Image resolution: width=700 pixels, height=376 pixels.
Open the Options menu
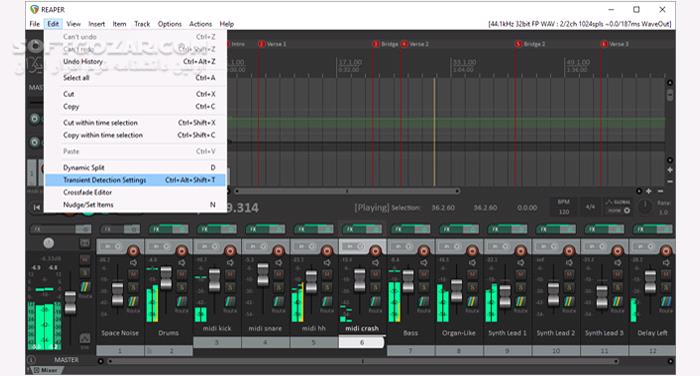(x=169, y=24)
